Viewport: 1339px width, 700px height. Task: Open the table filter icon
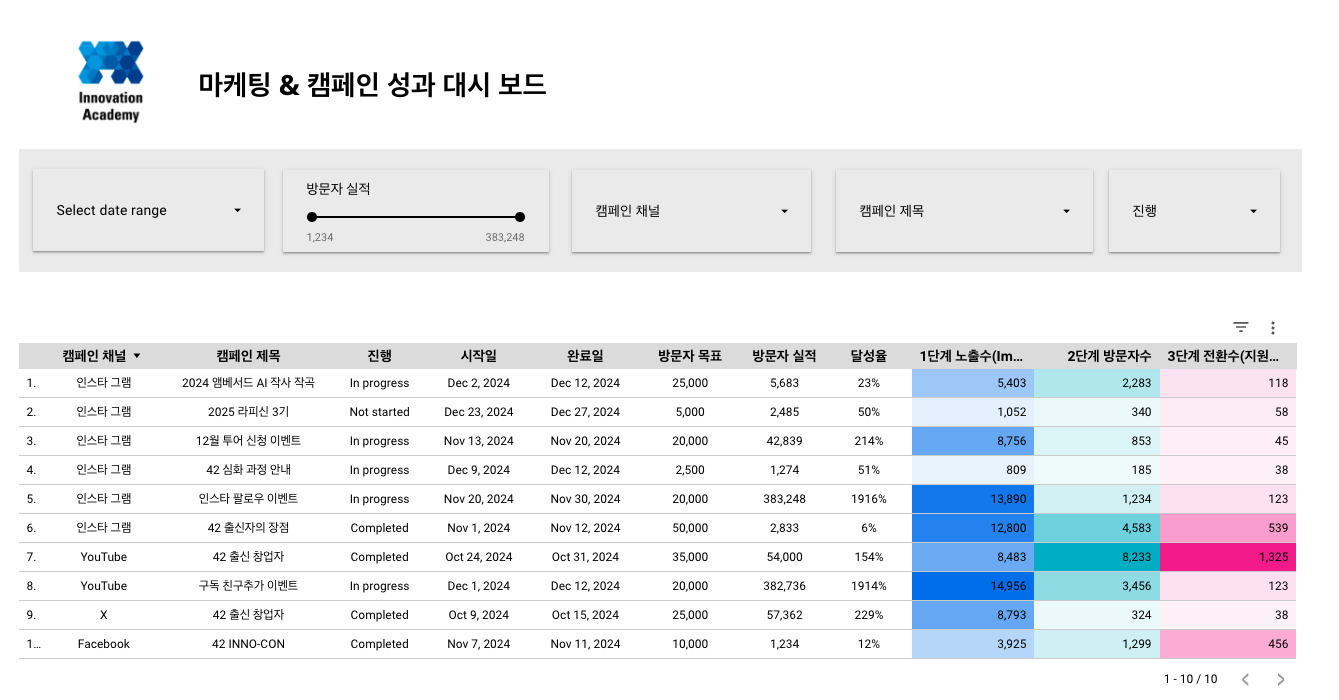[1240, 327]
